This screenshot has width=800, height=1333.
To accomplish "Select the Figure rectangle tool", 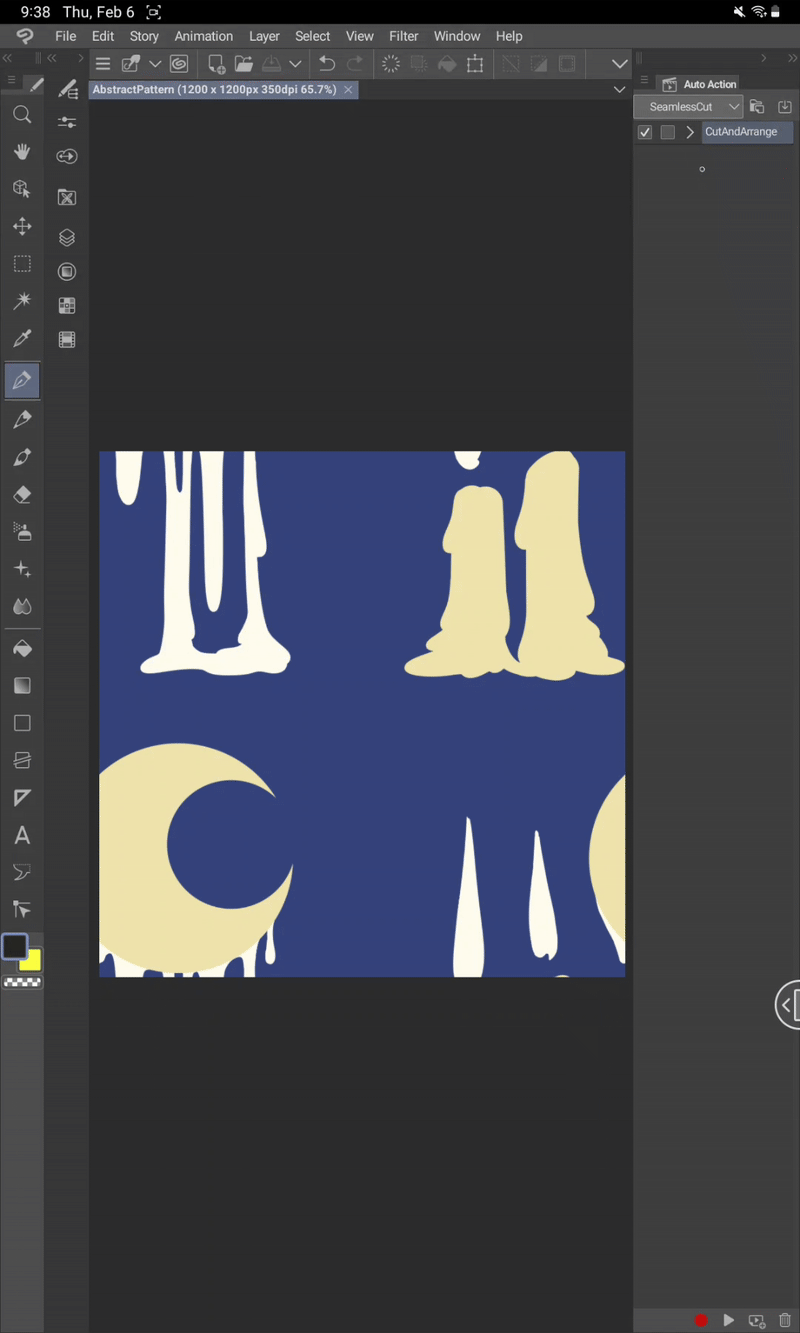I will [22, 723].
